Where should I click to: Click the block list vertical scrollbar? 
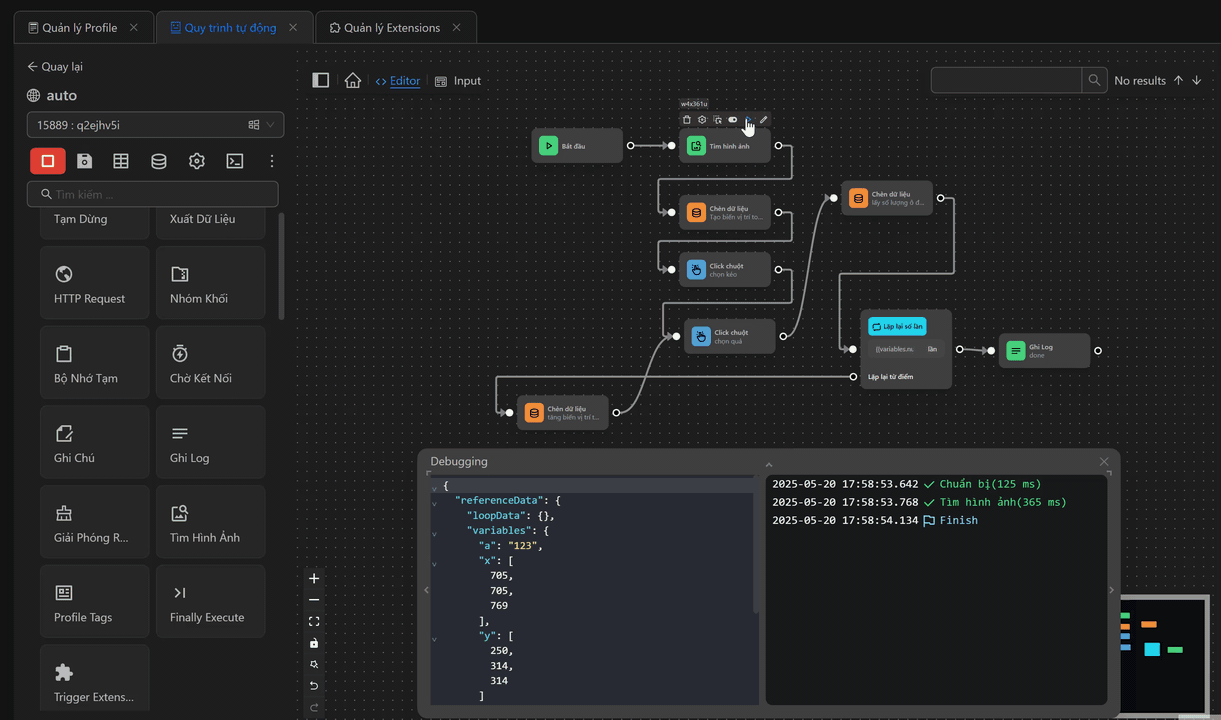[x=281, y=265]
